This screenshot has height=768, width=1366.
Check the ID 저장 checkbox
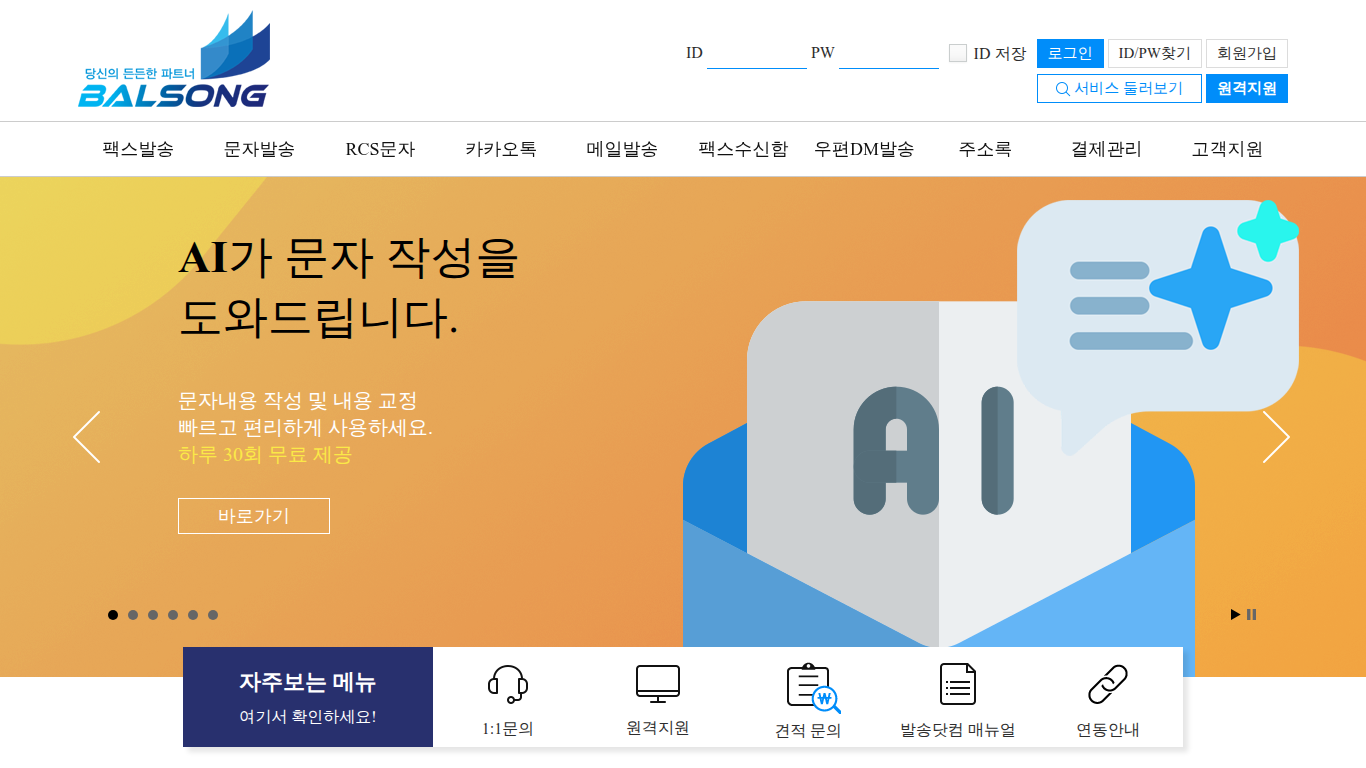(958, 53)
